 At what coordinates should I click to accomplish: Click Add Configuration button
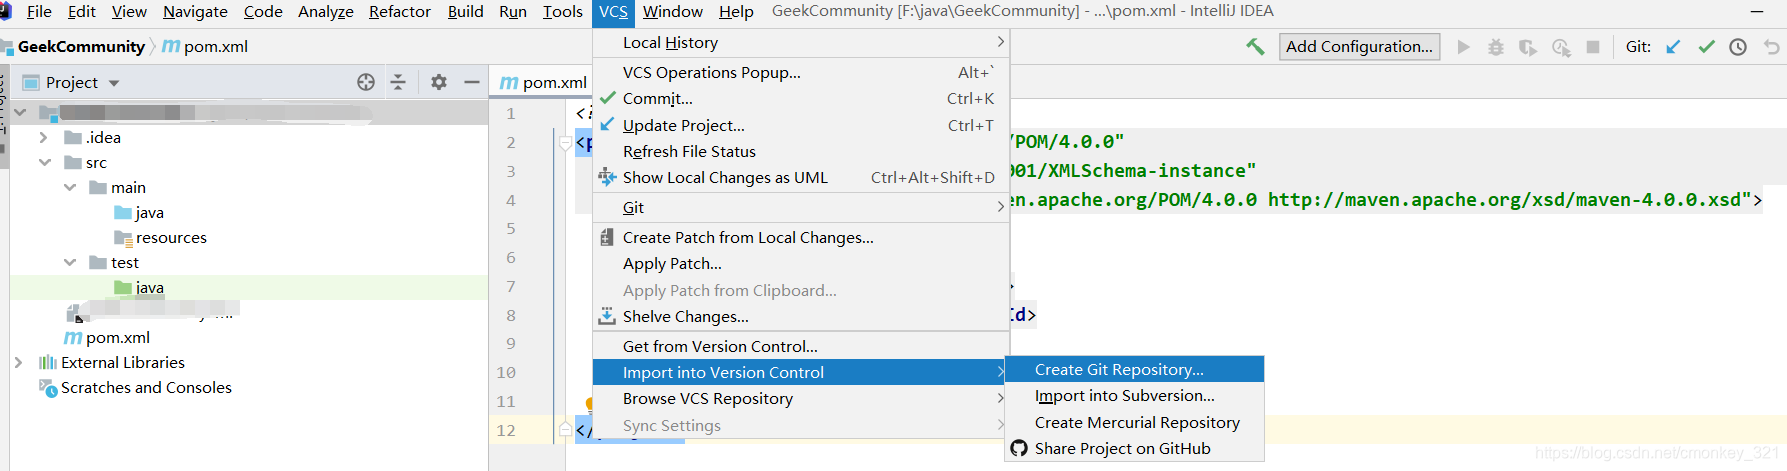tap(1359, 47)
